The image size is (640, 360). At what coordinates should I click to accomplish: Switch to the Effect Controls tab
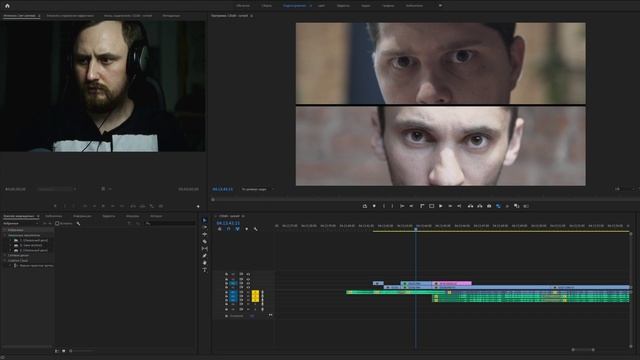70,16
